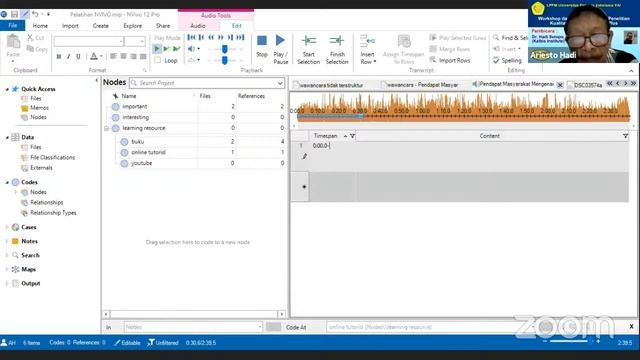
Task: Select synchronize play mode icon
Action: [x=167, y=49]
